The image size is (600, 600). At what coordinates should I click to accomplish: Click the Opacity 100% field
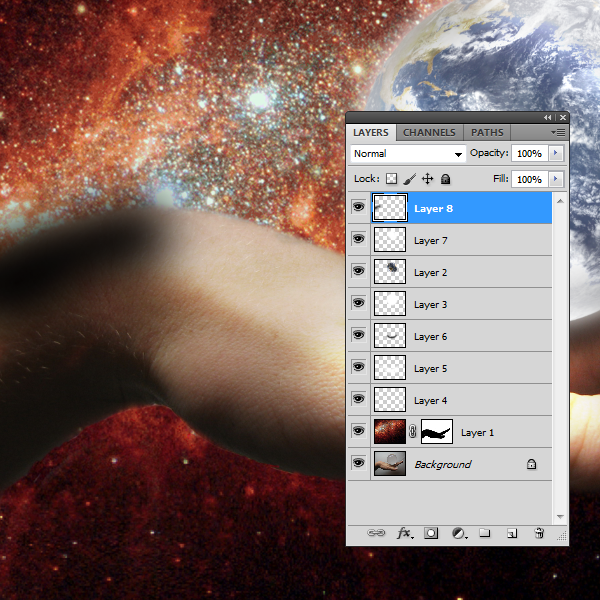(530, 153)
